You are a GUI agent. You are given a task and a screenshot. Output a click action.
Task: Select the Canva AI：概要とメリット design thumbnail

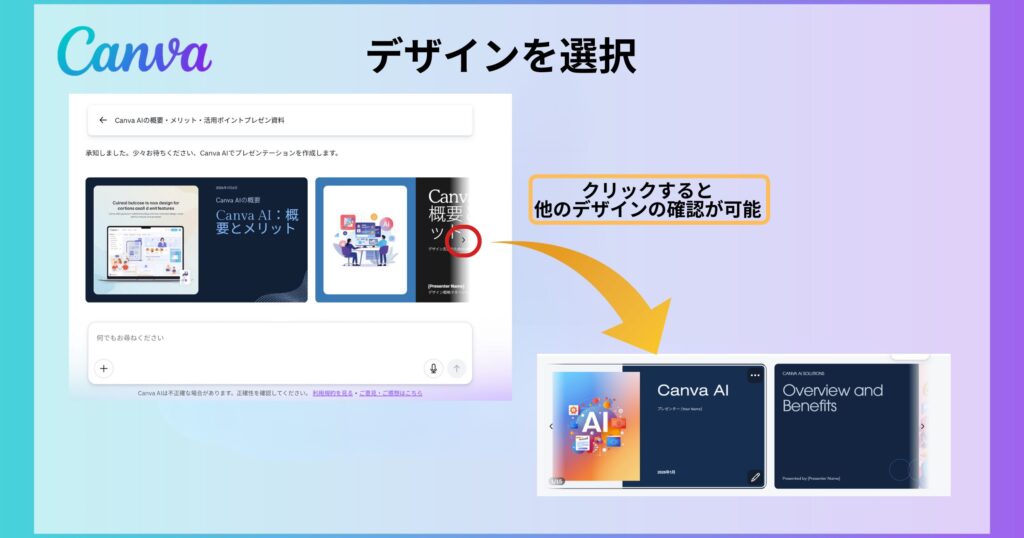click(196, 240)
